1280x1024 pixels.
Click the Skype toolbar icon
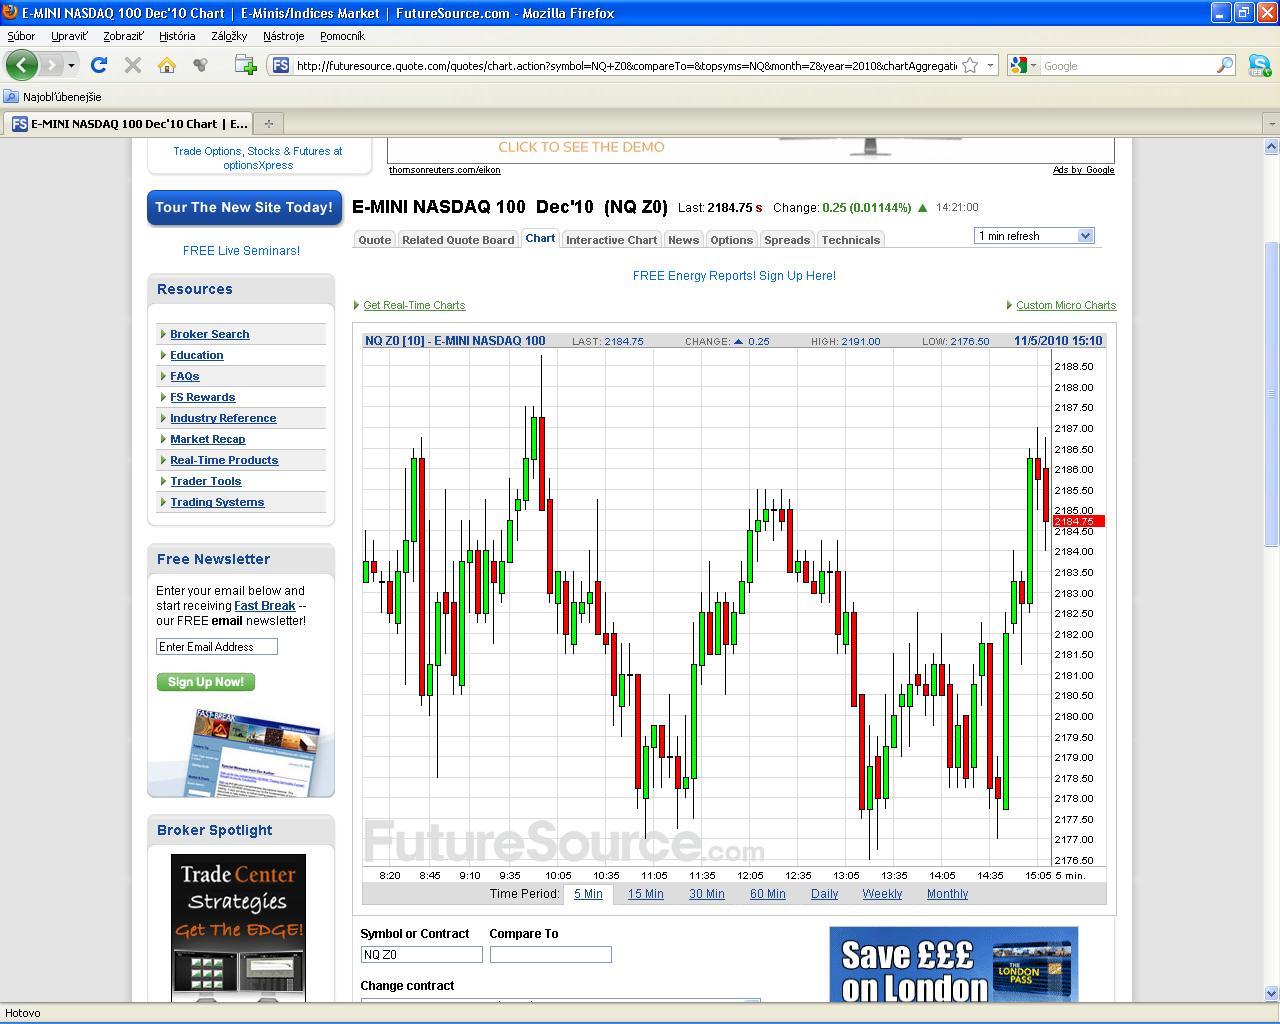(x=1259, y=66)
